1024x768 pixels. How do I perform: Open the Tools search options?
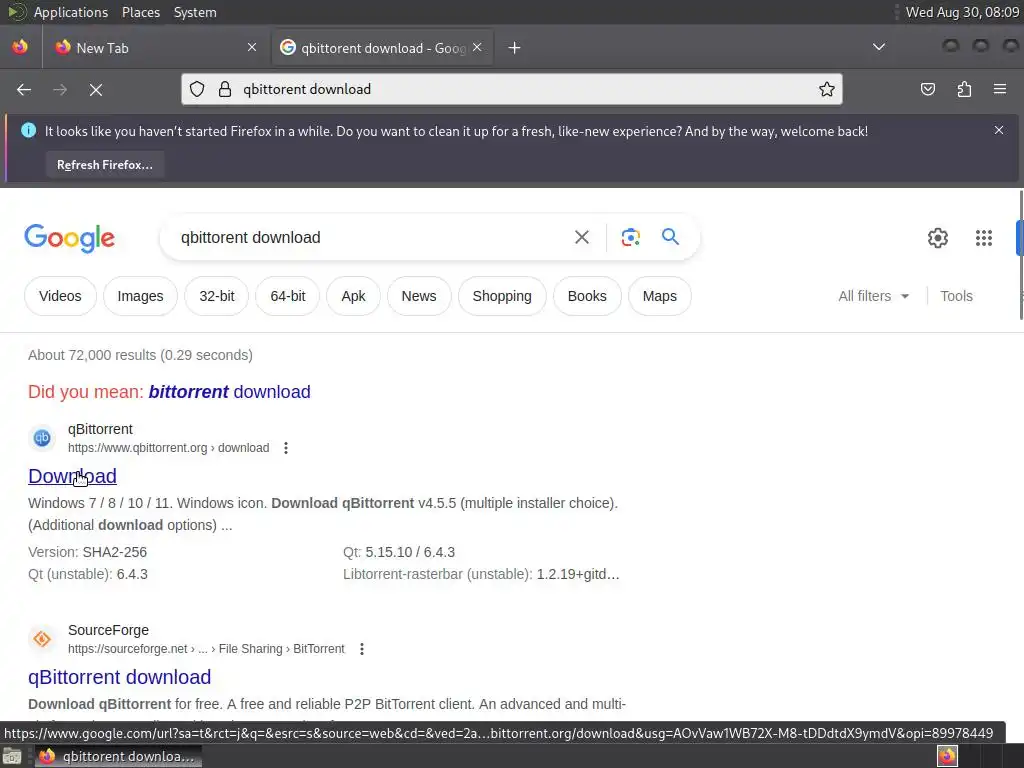(x=956, y=296)
